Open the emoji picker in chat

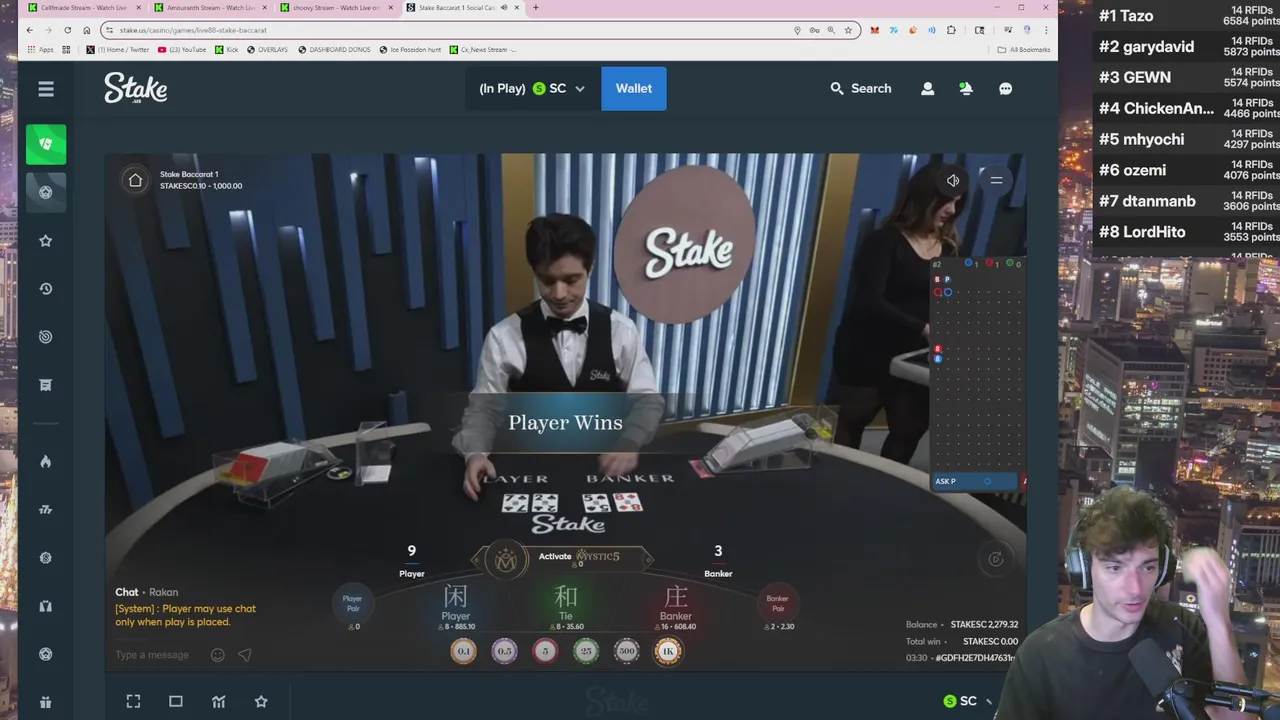point(217,655)
